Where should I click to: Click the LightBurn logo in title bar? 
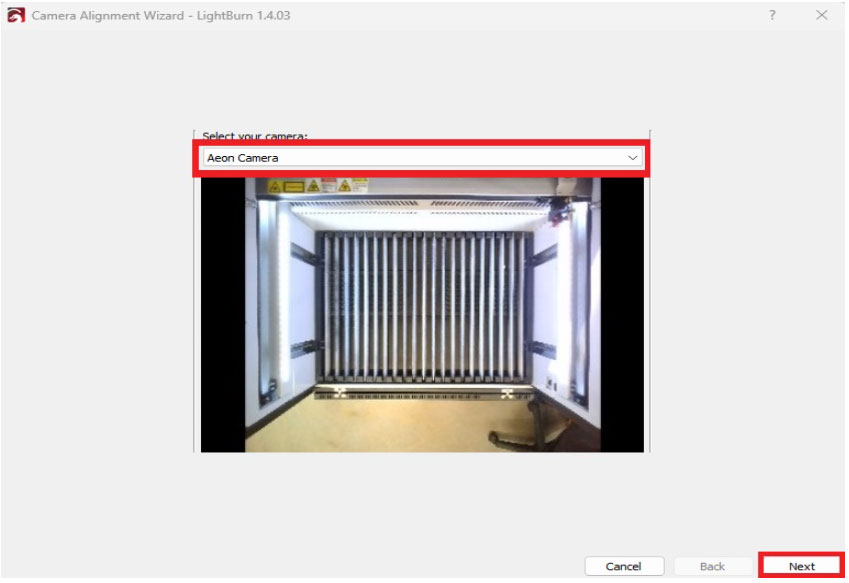click(16, 15)
